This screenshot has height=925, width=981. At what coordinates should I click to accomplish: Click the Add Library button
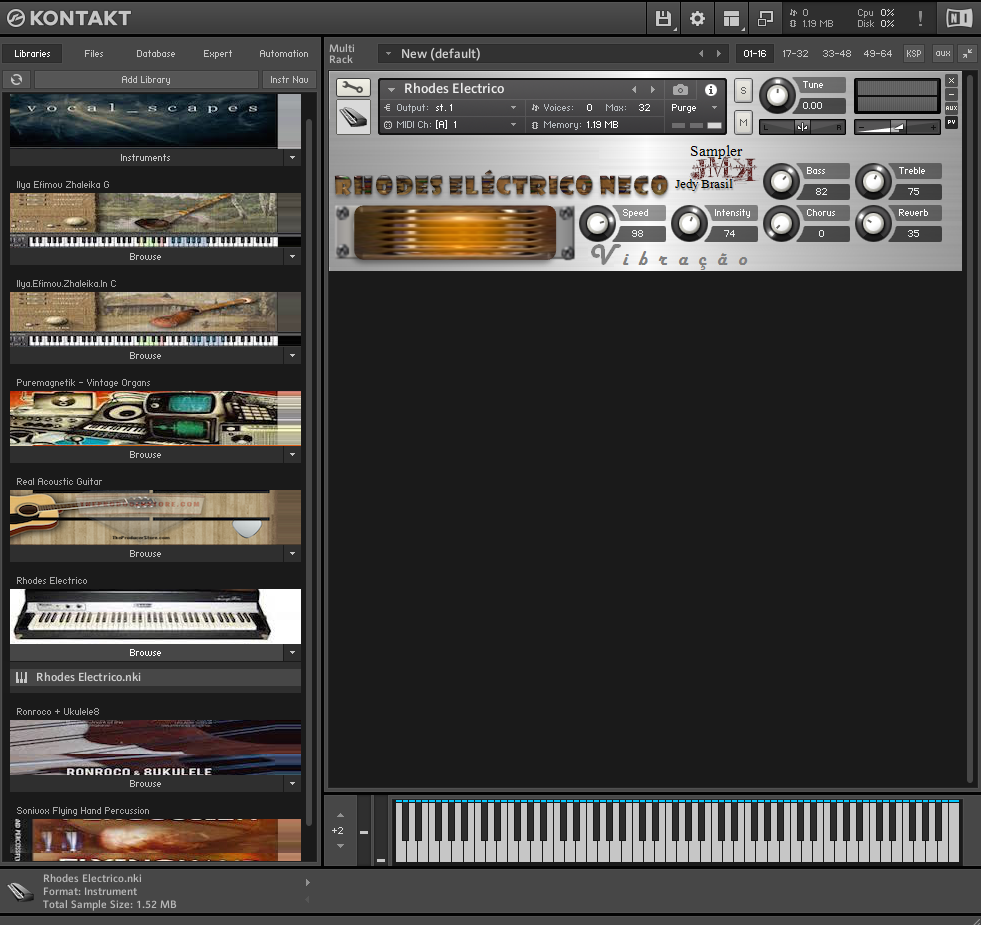146,79
